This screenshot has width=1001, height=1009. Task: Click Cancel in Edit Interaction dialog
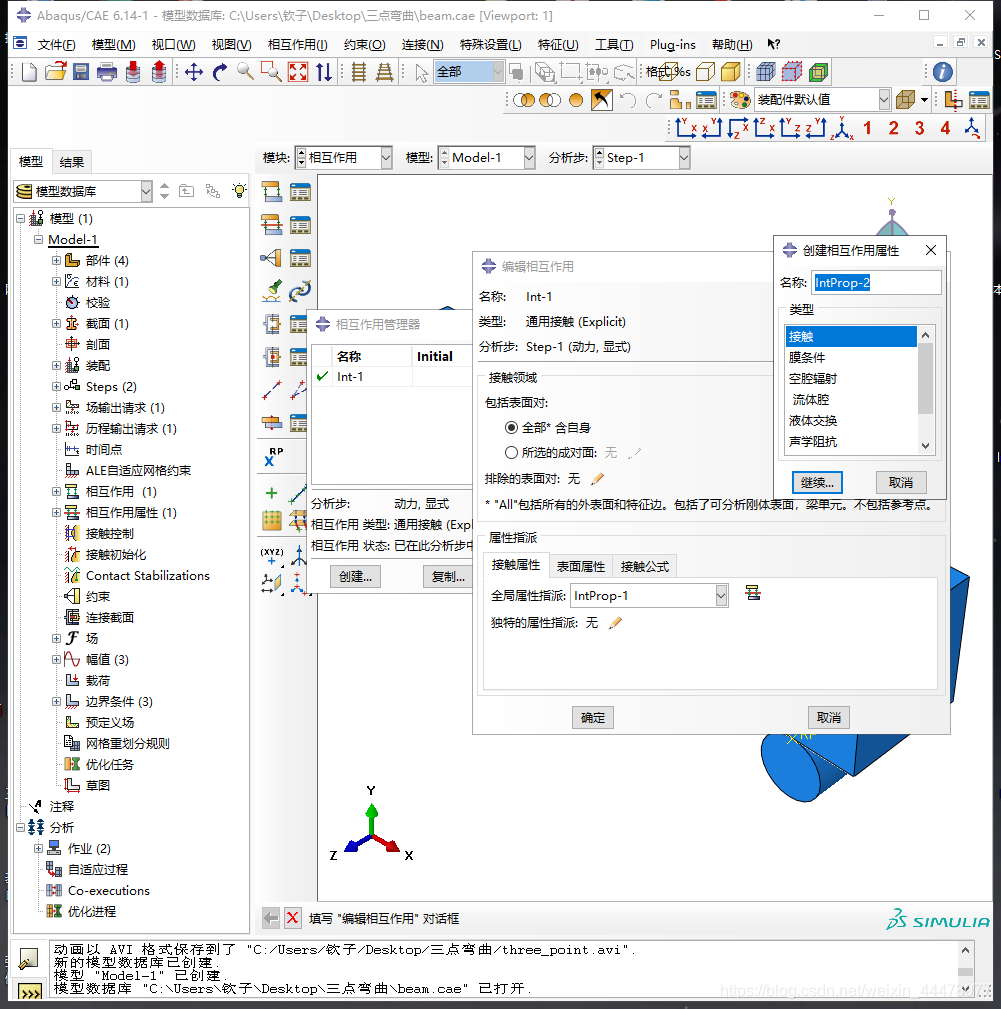(829, 717)
